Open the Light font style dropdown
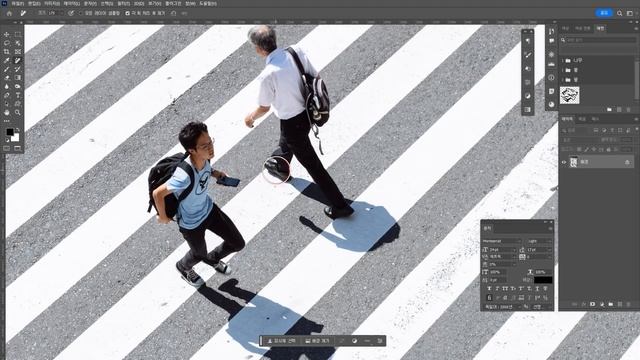 540,241
